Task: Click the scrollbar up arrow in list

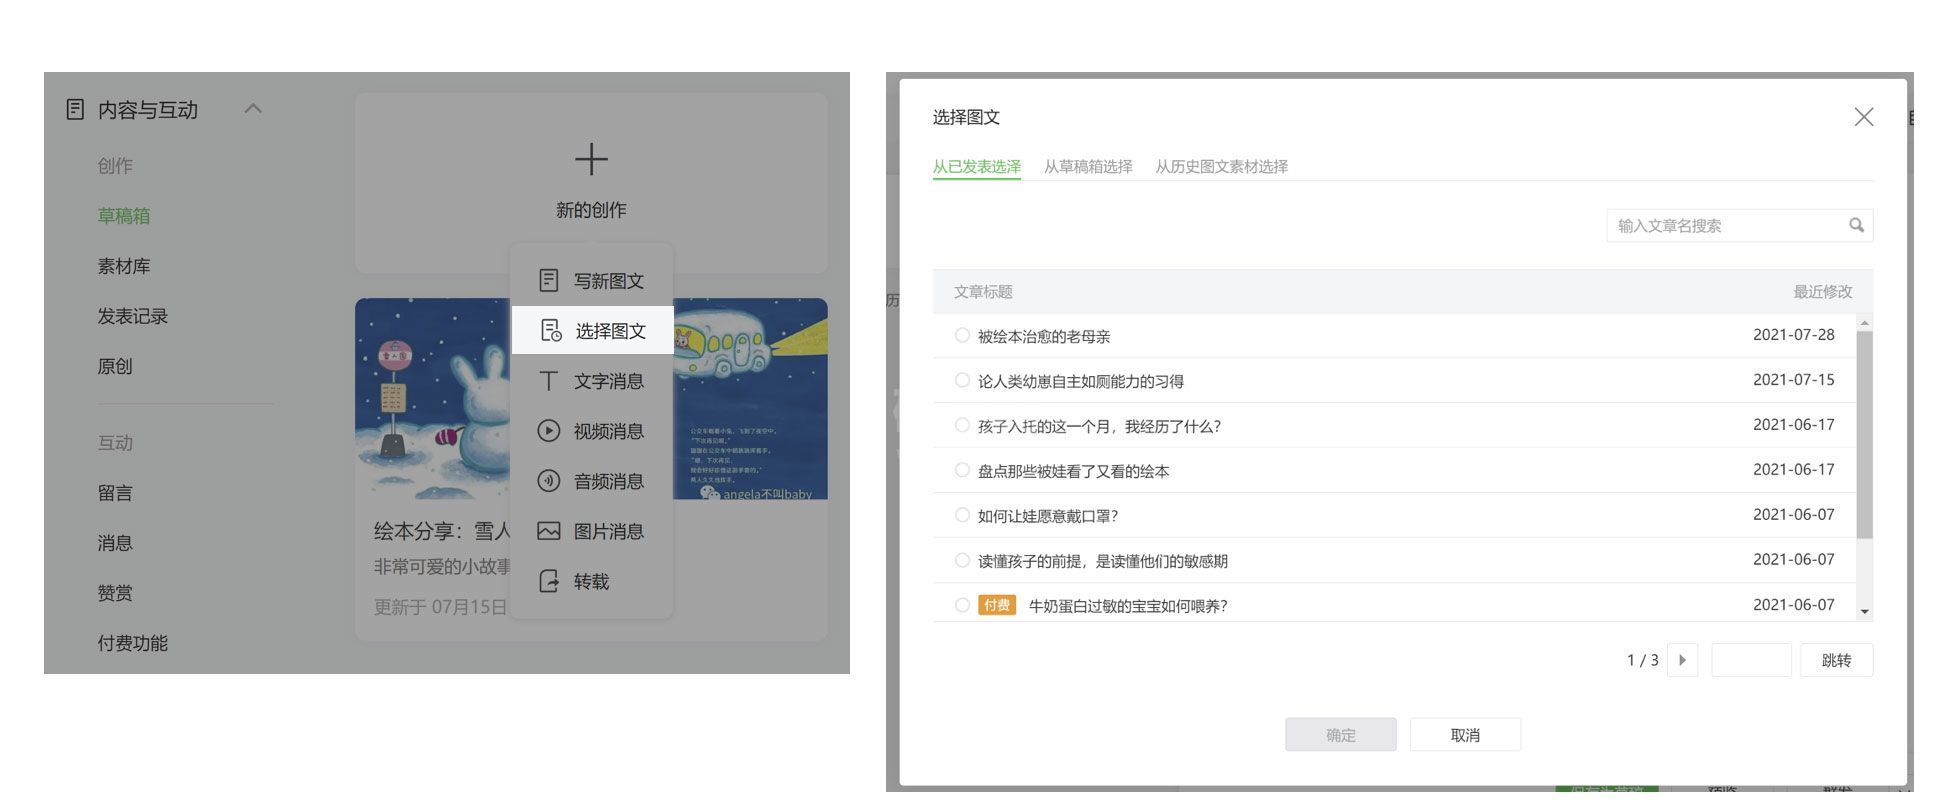Action: [1864, 322]
